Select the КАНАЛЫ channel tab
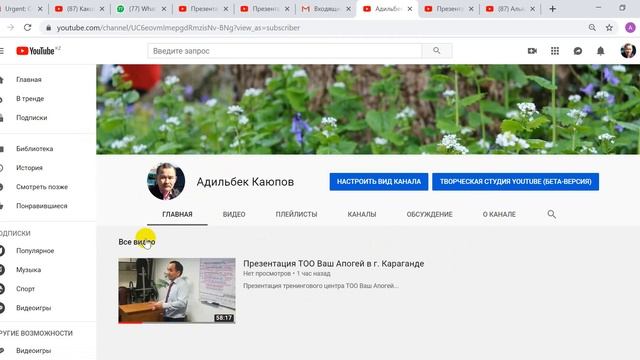The width and height of the screenshot is (640, 360). click(362, 214)
